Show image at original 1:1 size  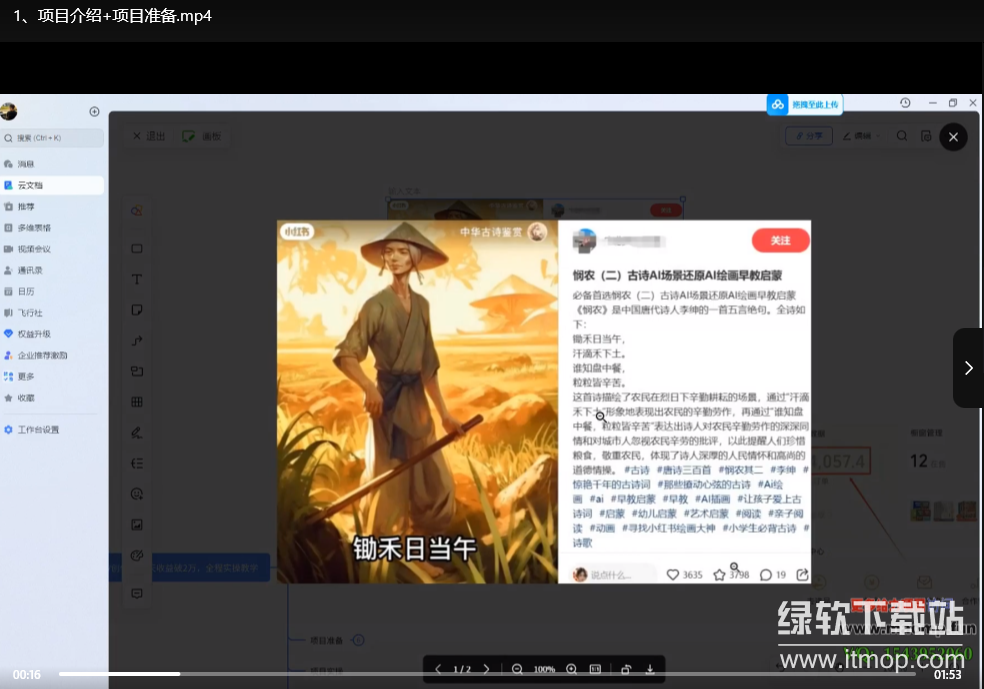(595, 669)
